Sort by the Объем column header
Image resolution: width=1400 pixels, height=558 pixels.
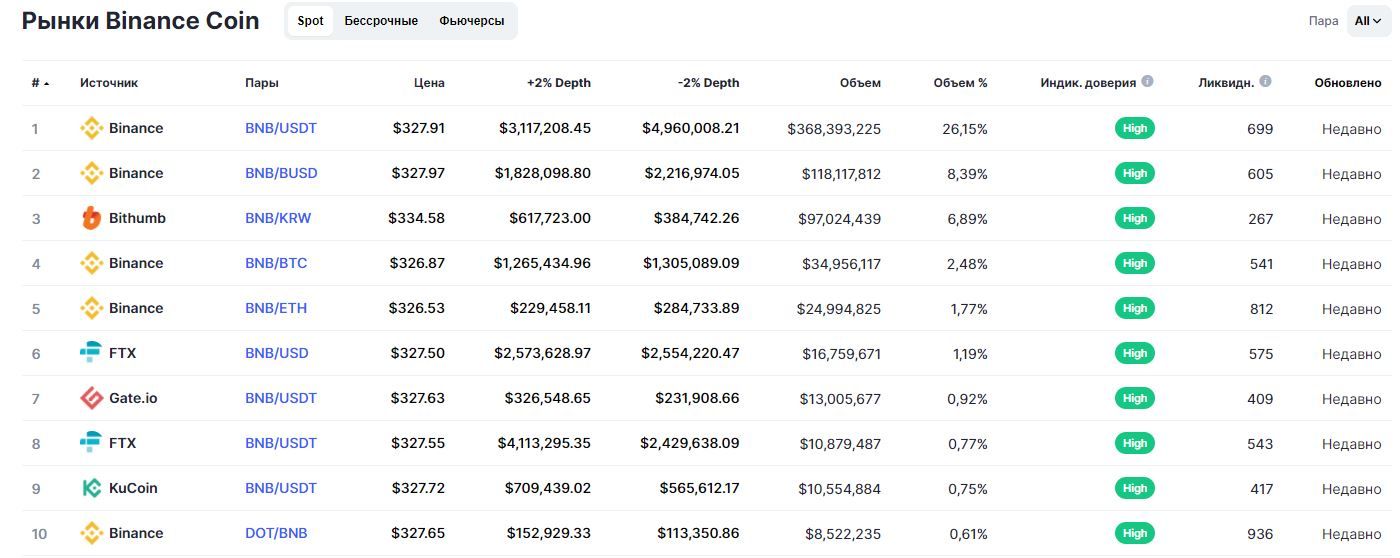coord(860,83)
